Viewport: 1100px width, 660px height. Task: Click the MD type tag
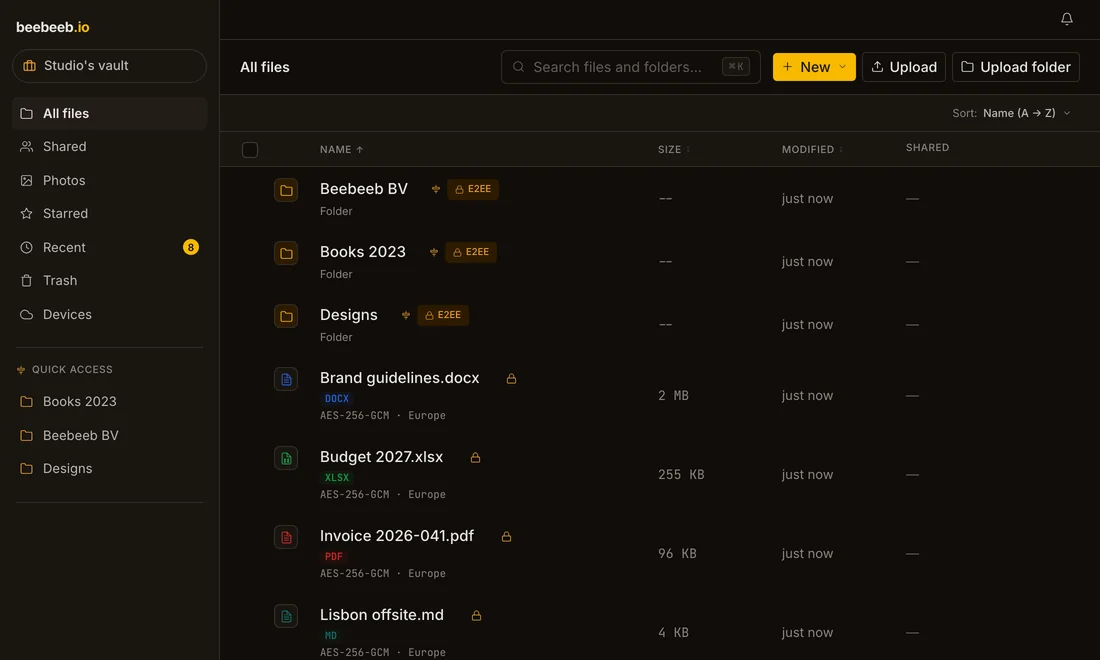point(331,636)
